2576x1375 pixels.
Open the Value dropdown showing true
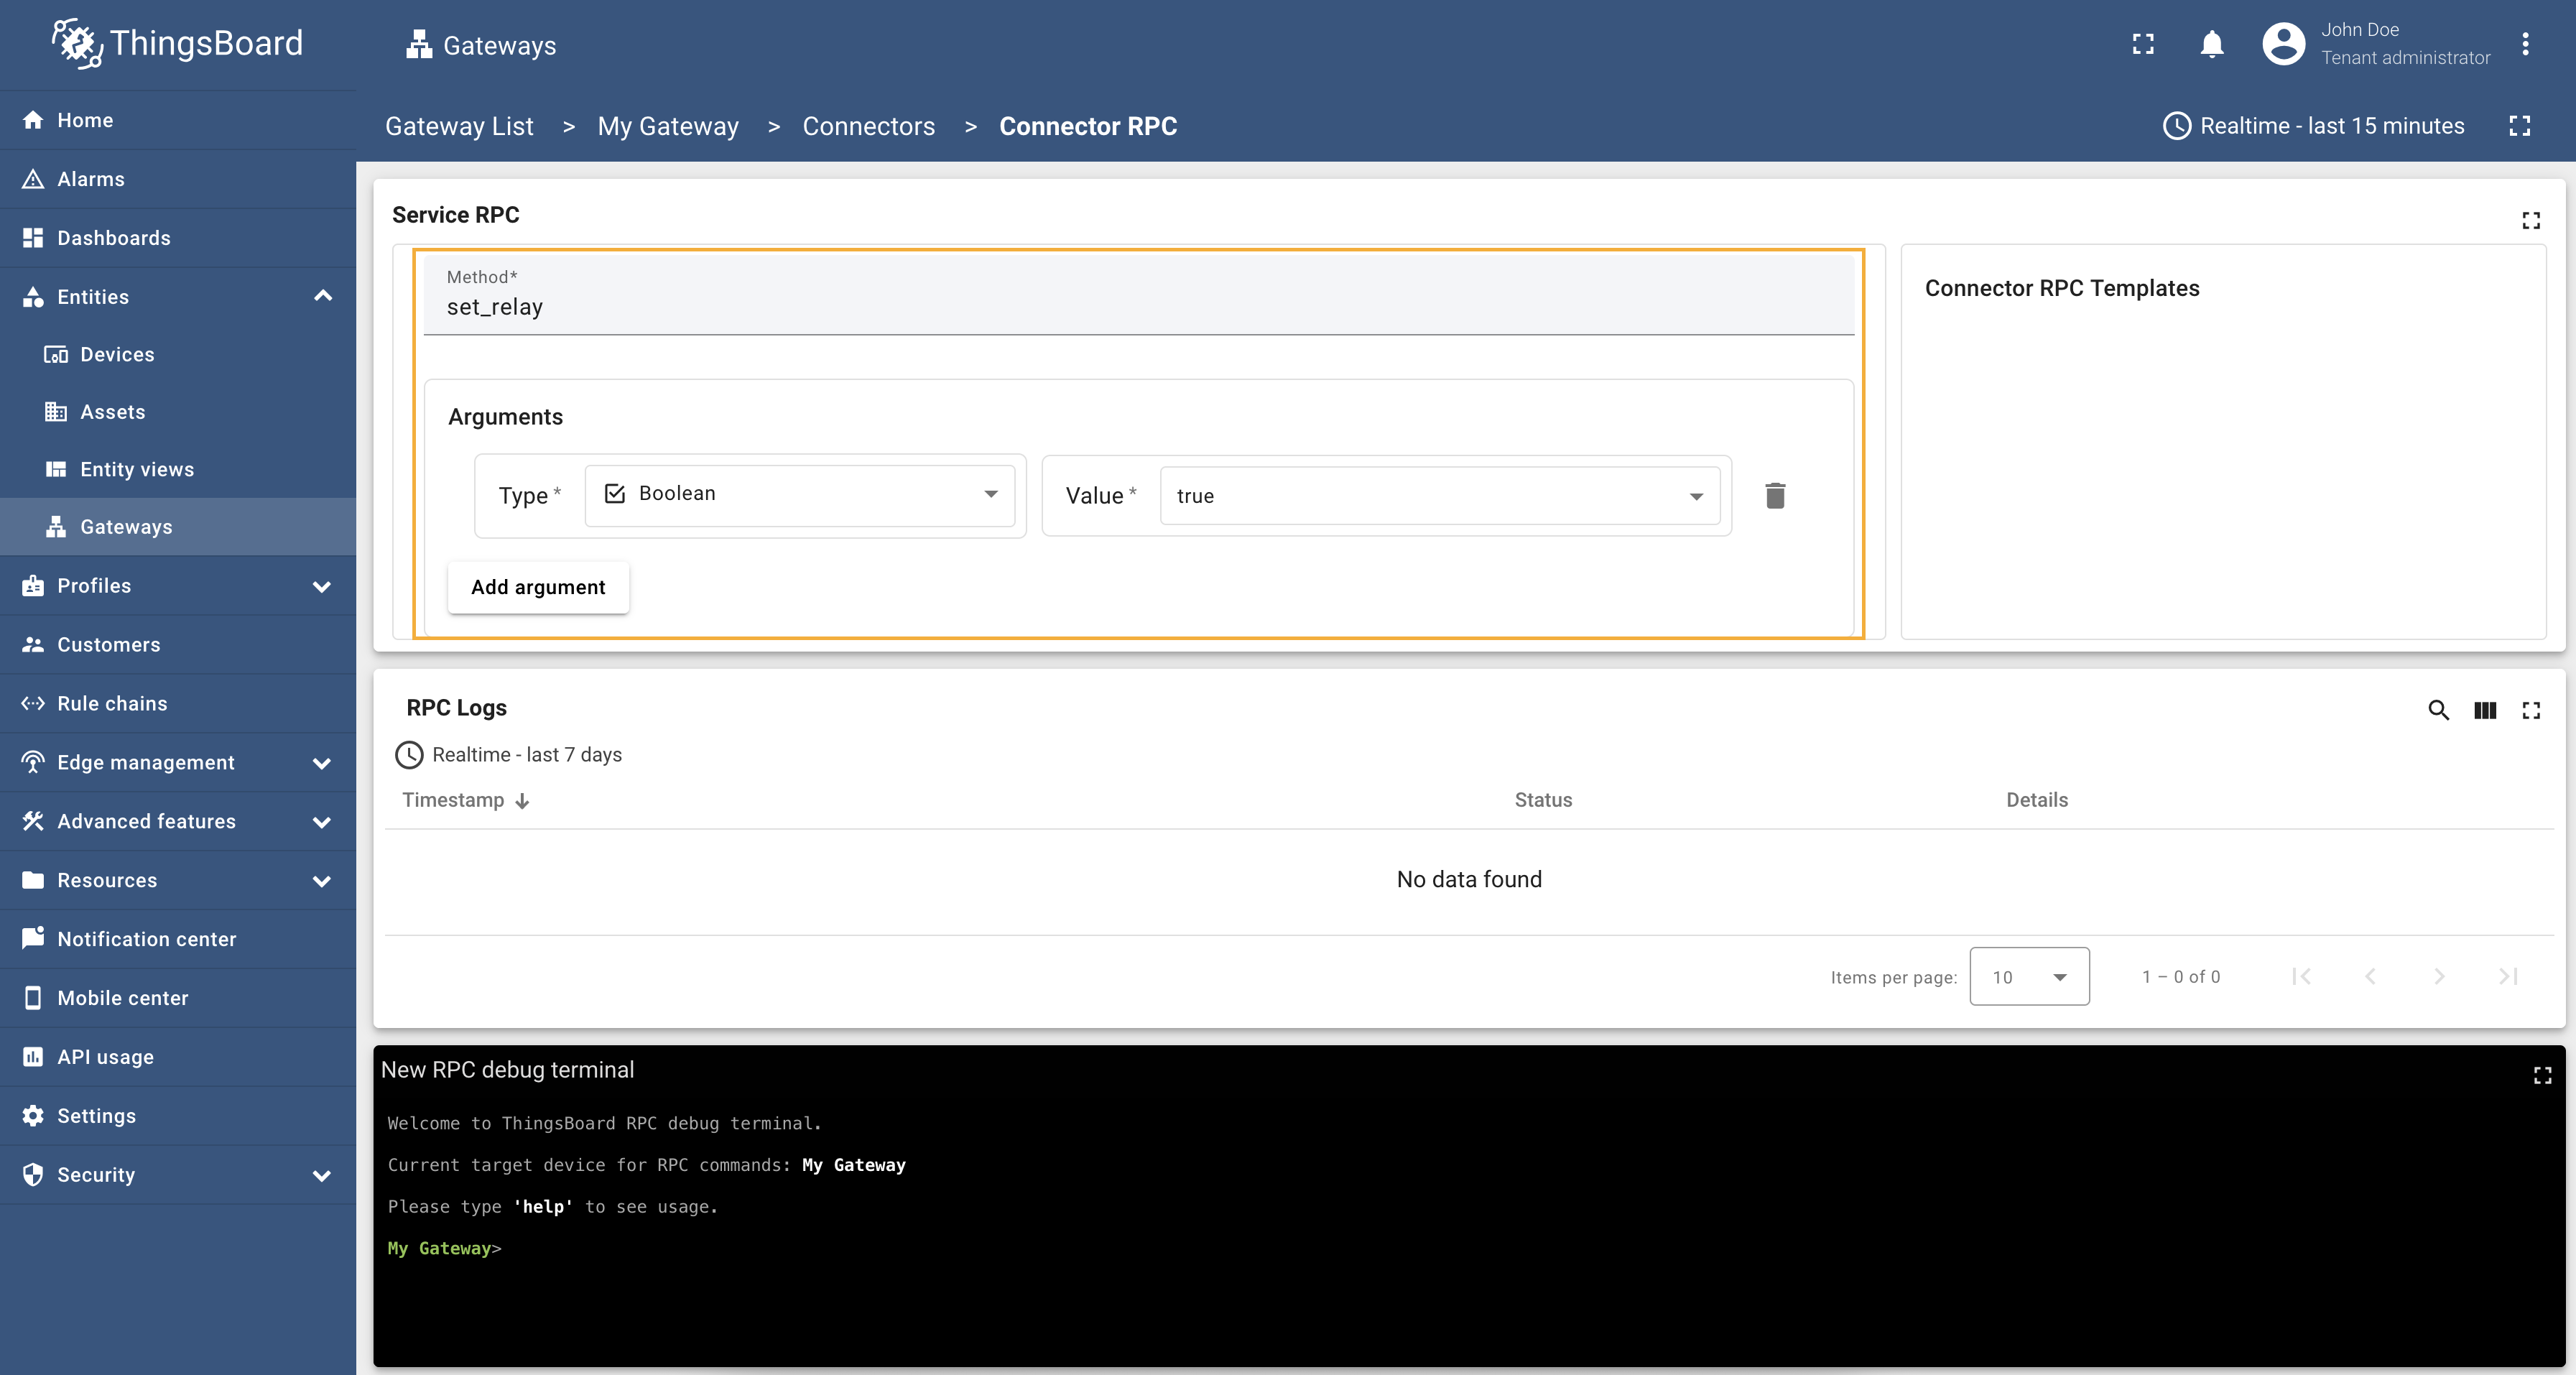point(1438,496)
